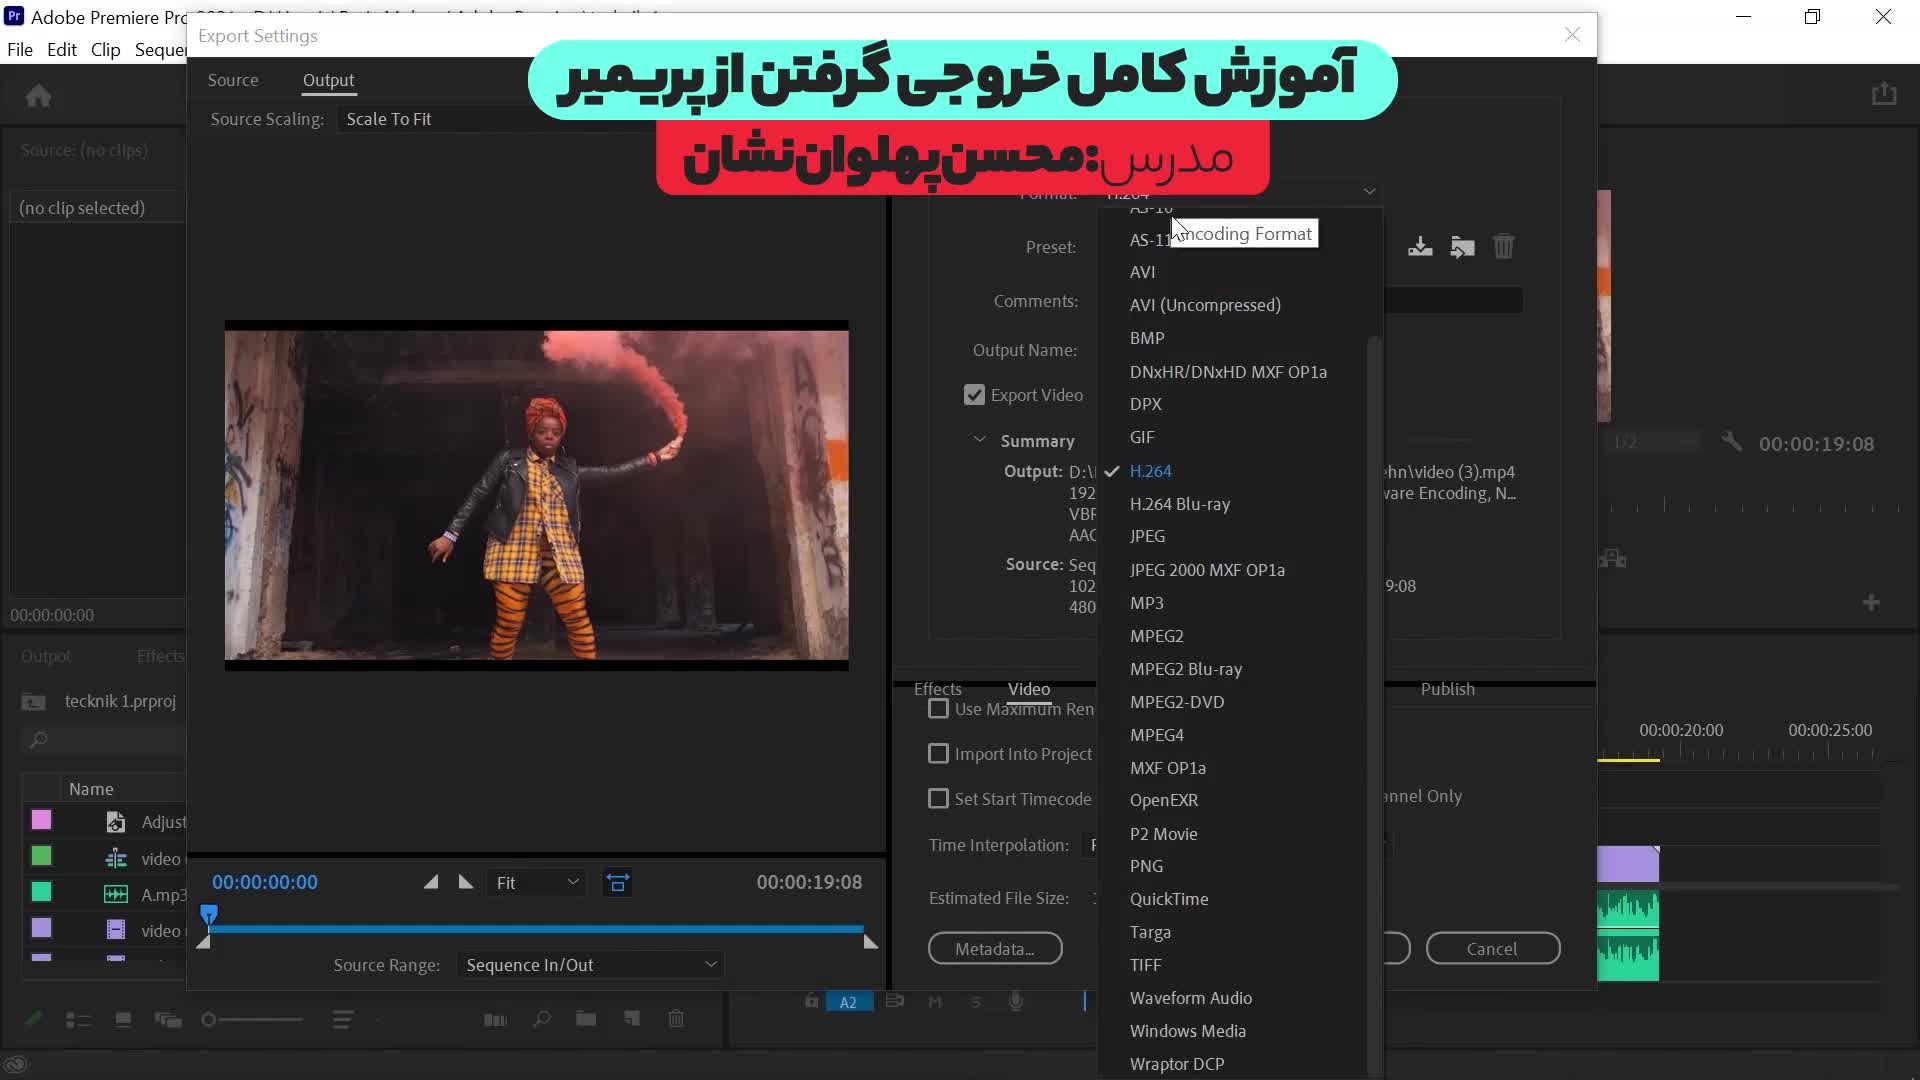Viewport: 1920px width, 1080px height.
Task: Click the Quick Export share icon
Action: (x=1884, y=94)
